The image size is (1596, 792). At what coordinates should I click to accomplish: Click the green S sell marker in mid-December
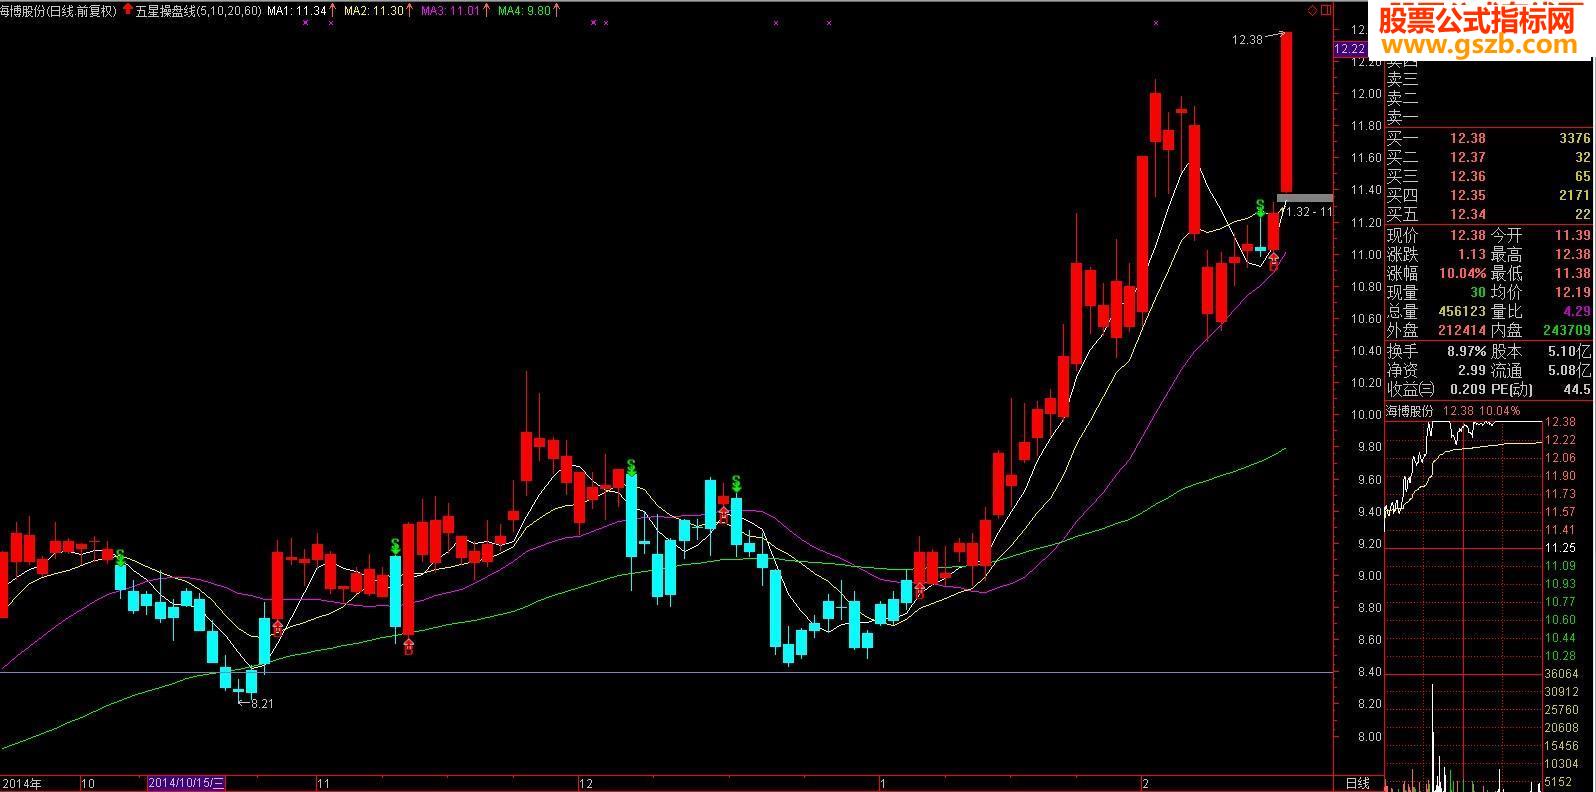click(x=736, y=484)
